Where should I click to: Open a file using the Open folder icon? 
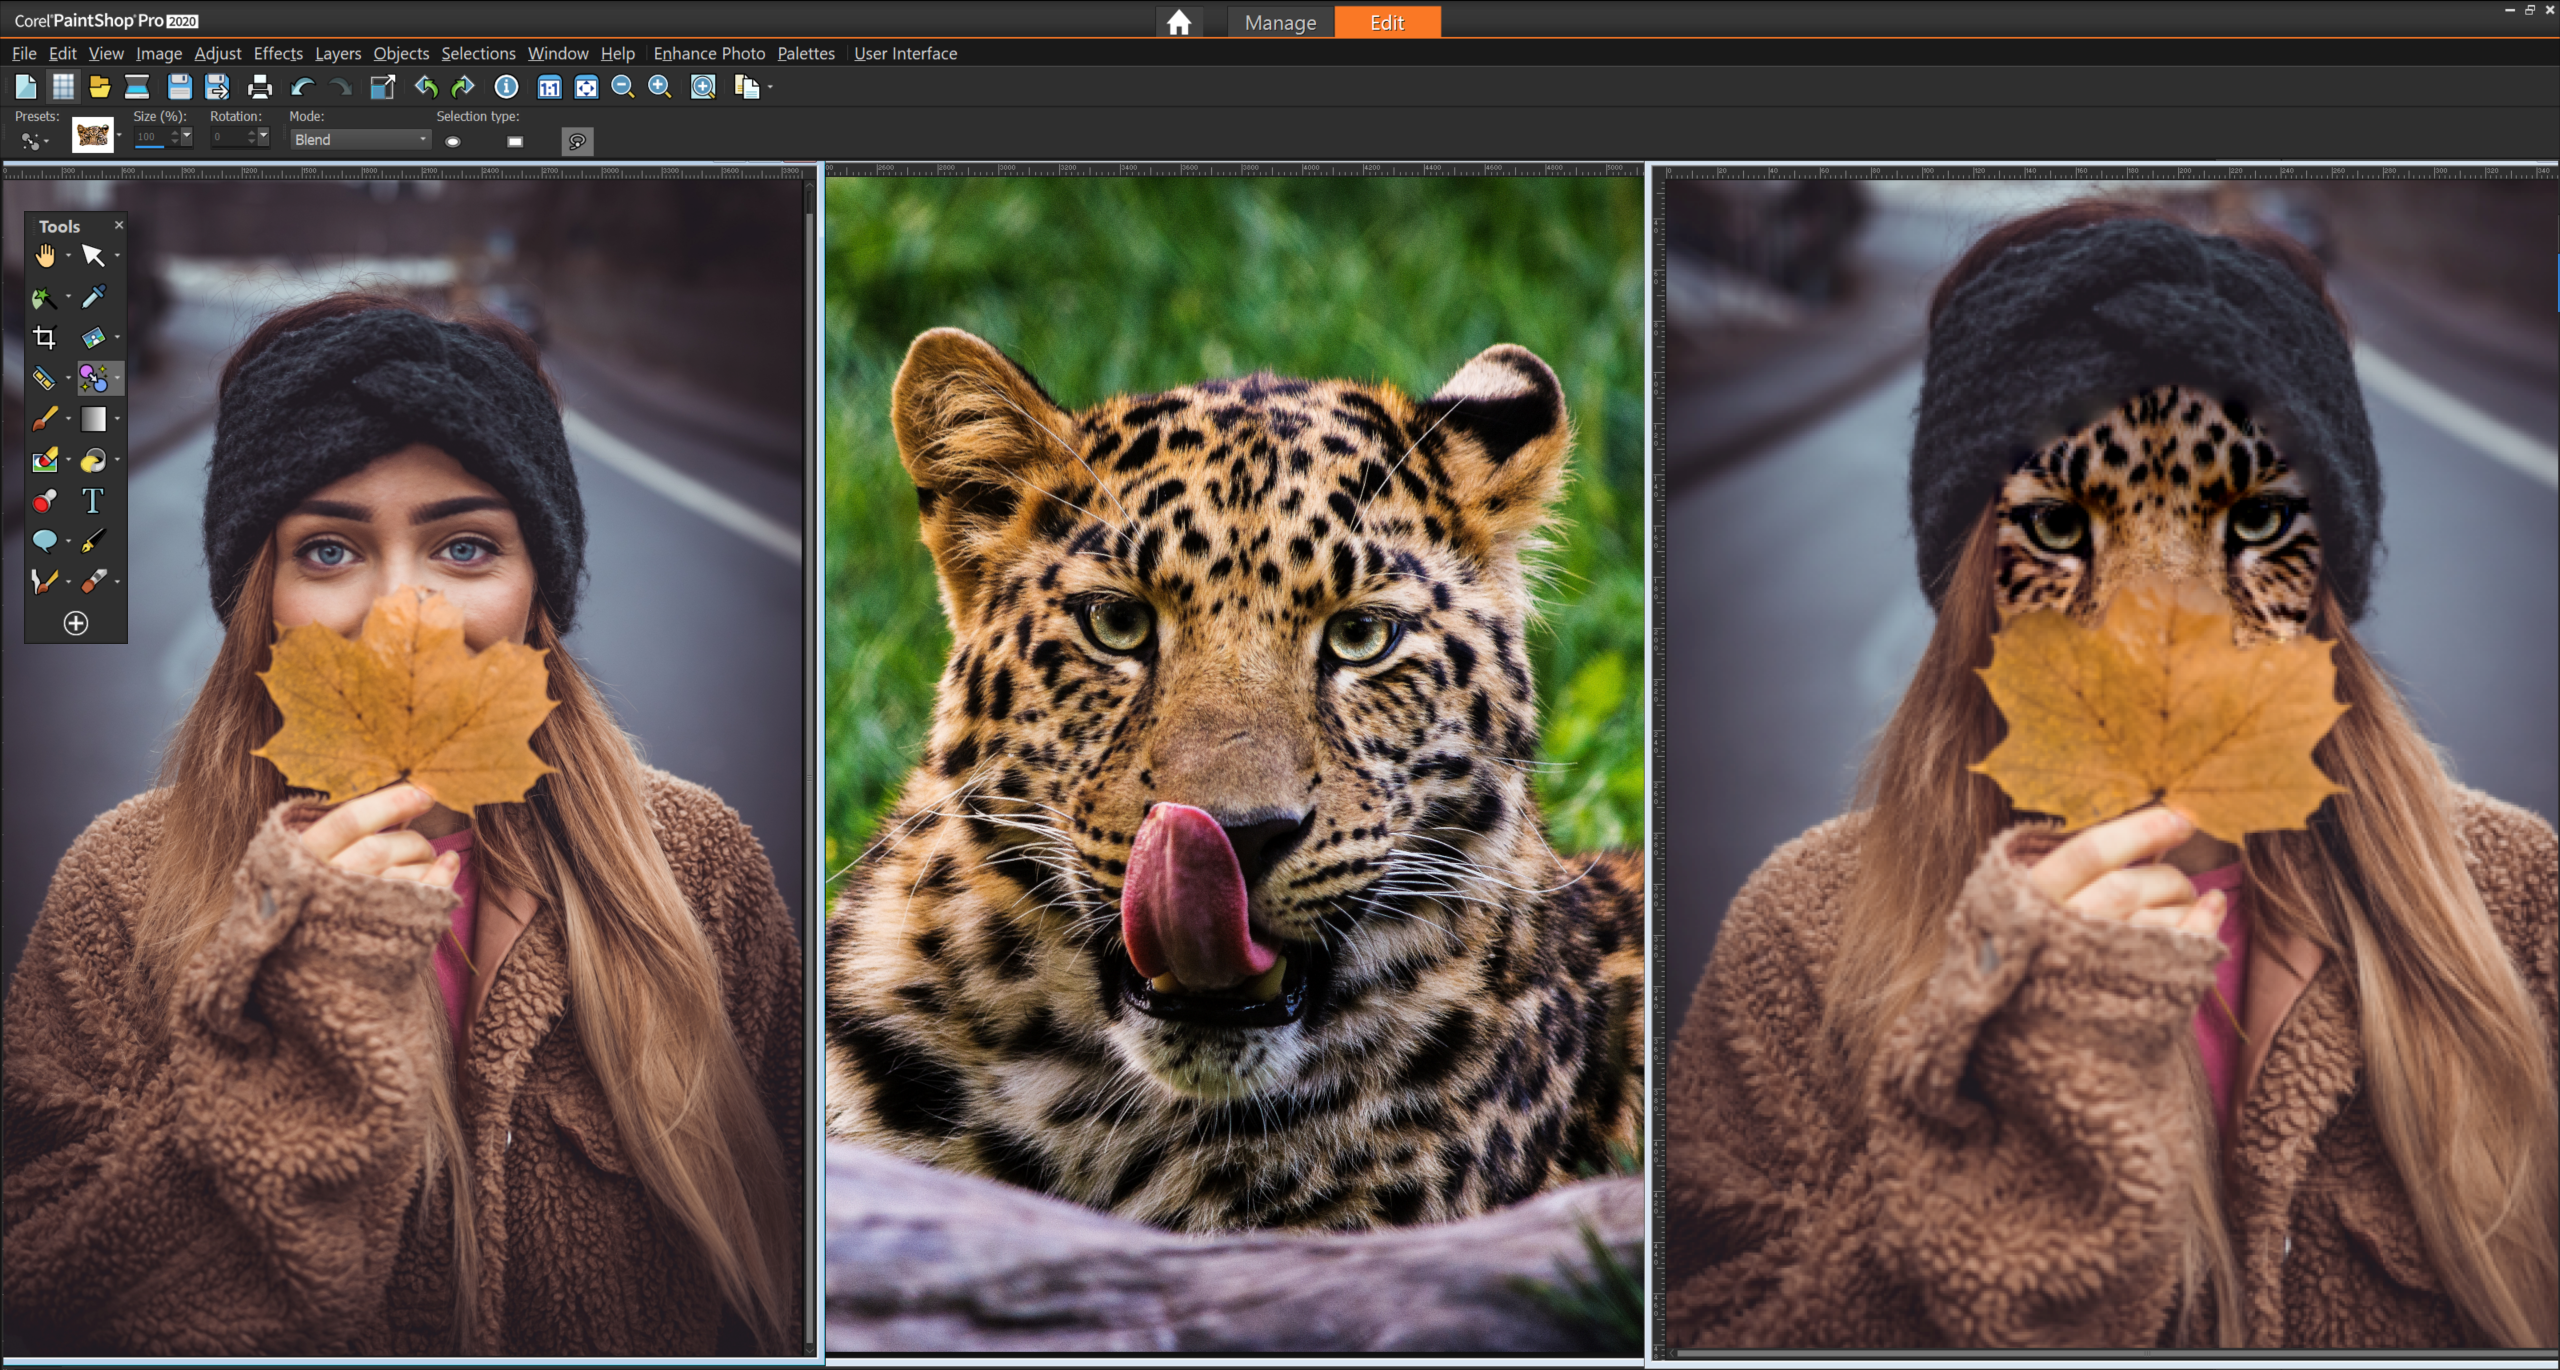pos(99,87)
